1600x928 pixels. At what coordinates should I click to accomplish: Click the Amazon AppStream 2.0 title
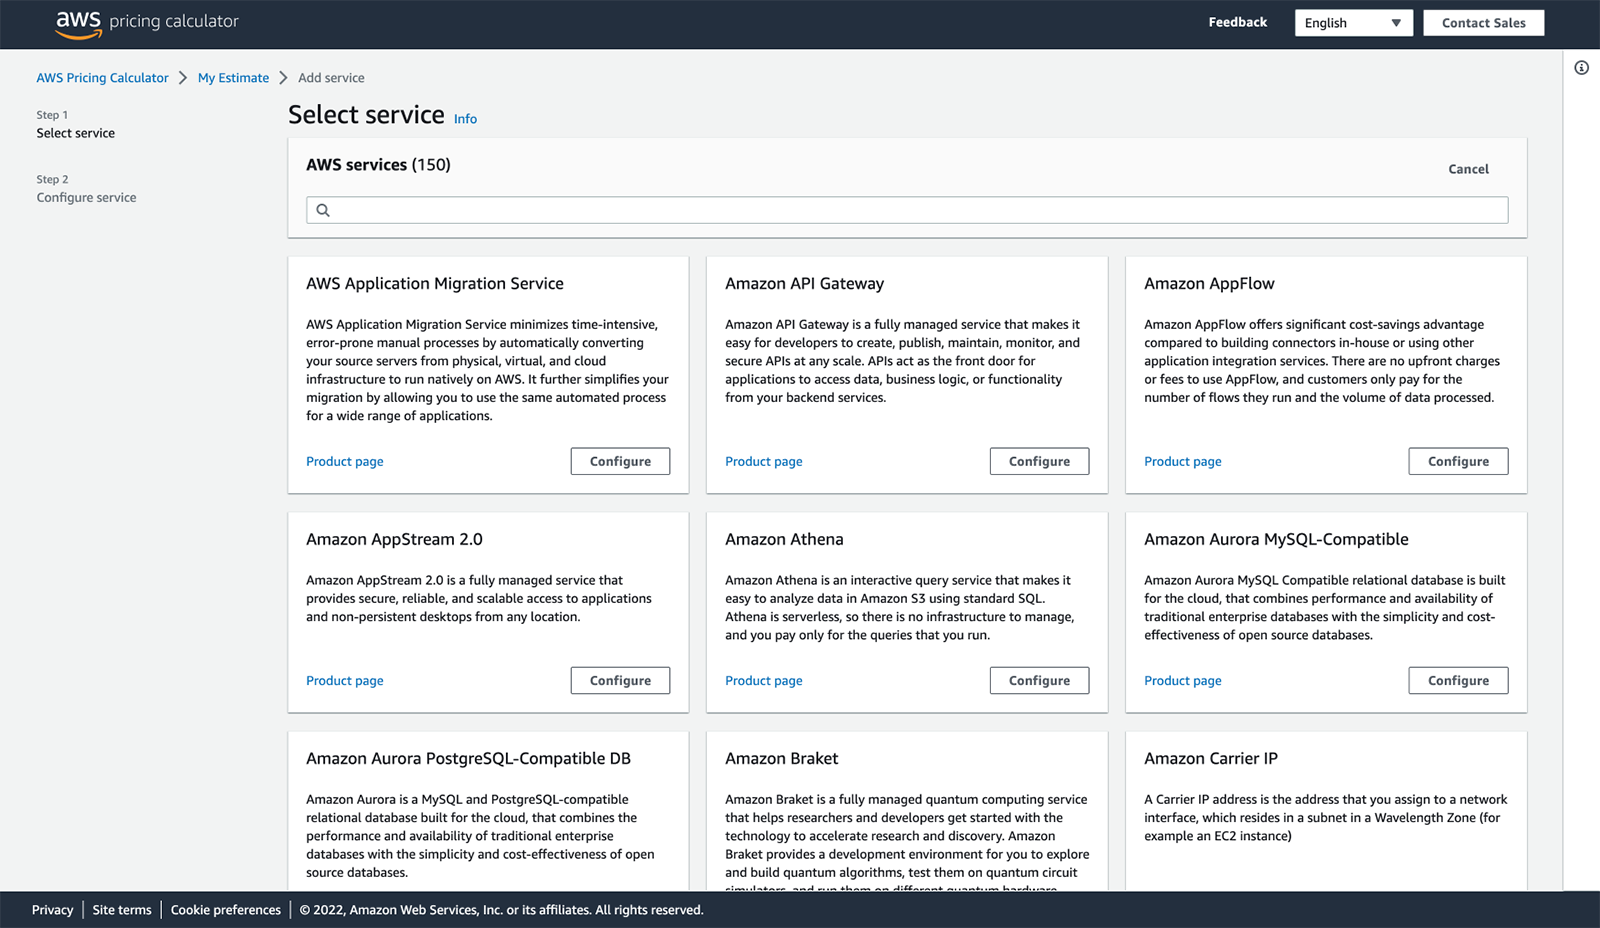(x=394, y=540)
